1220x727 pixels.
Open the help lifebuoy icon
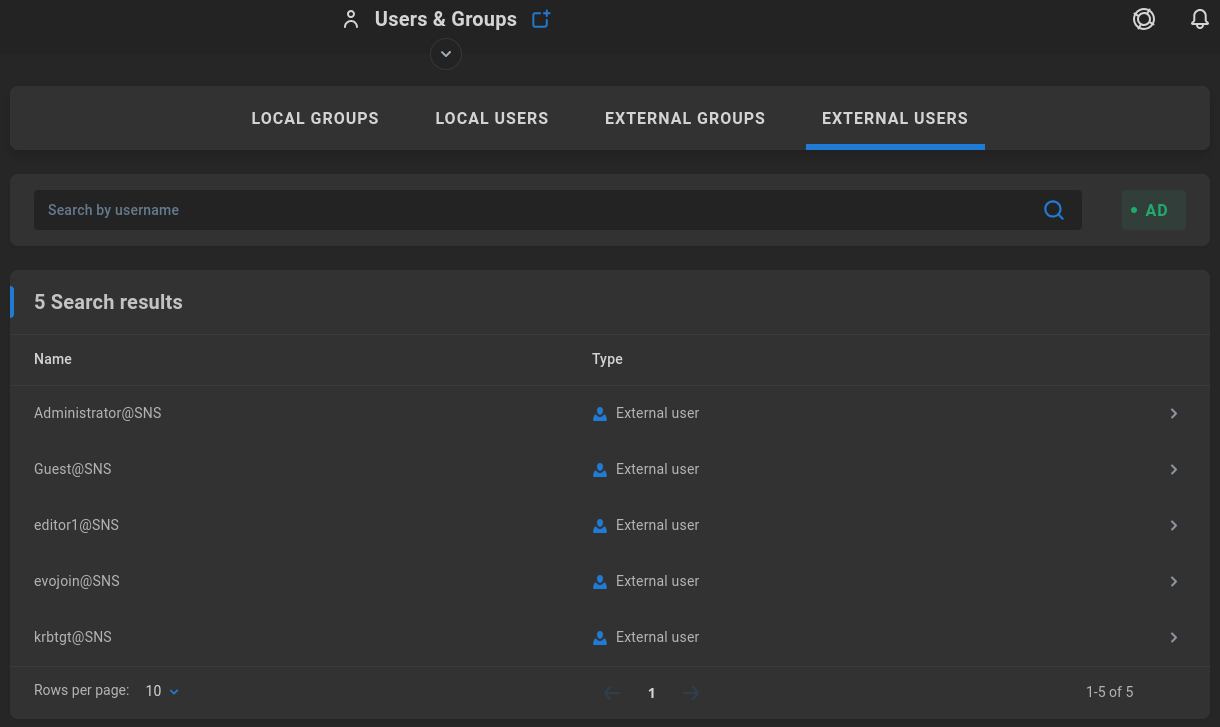[x=1144, y=19]
